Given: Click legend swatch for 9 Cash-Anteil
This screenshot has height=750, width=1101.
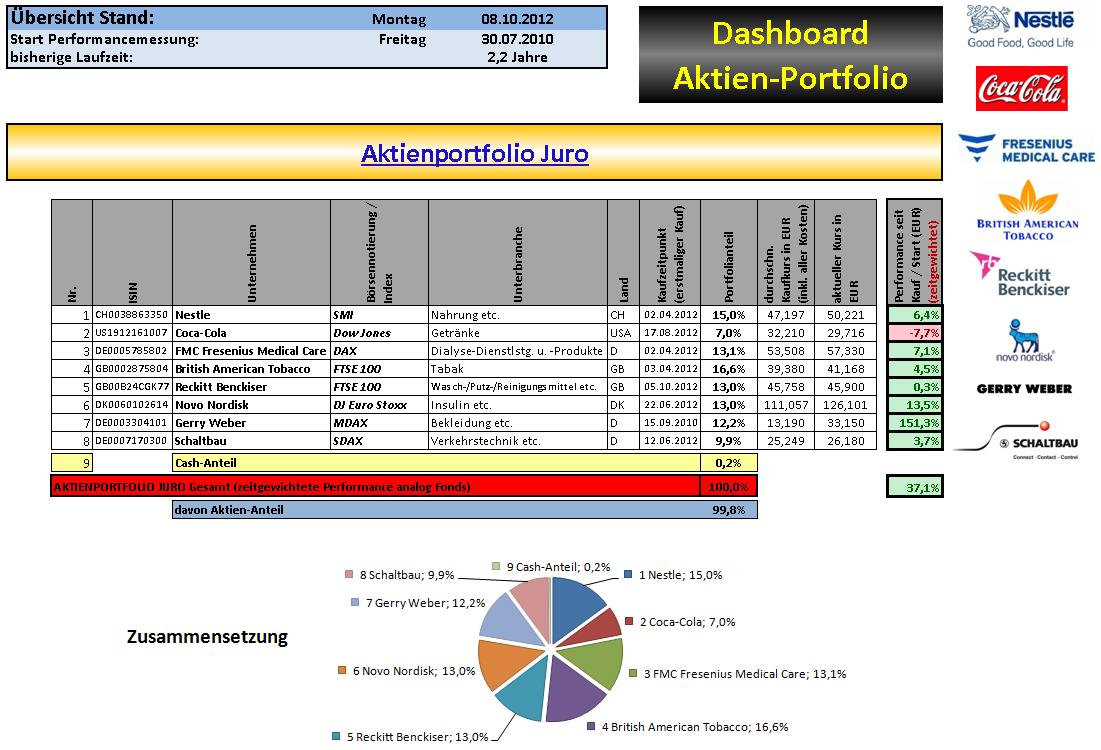Looking at the screenshot, I should point(496,566).
